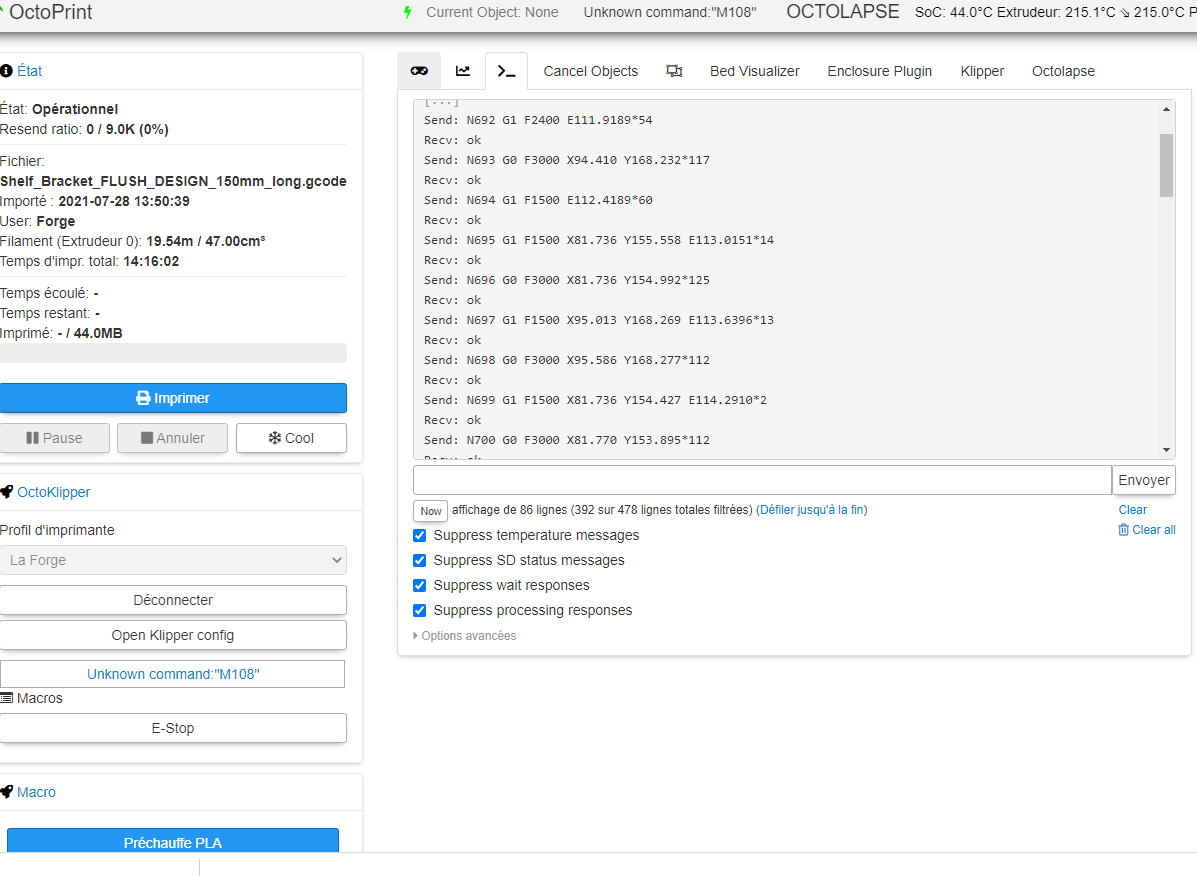Screen dimensions: 1197x876
Task: Click the OctoPrint logo title
Action: click(x=50, y=12)
